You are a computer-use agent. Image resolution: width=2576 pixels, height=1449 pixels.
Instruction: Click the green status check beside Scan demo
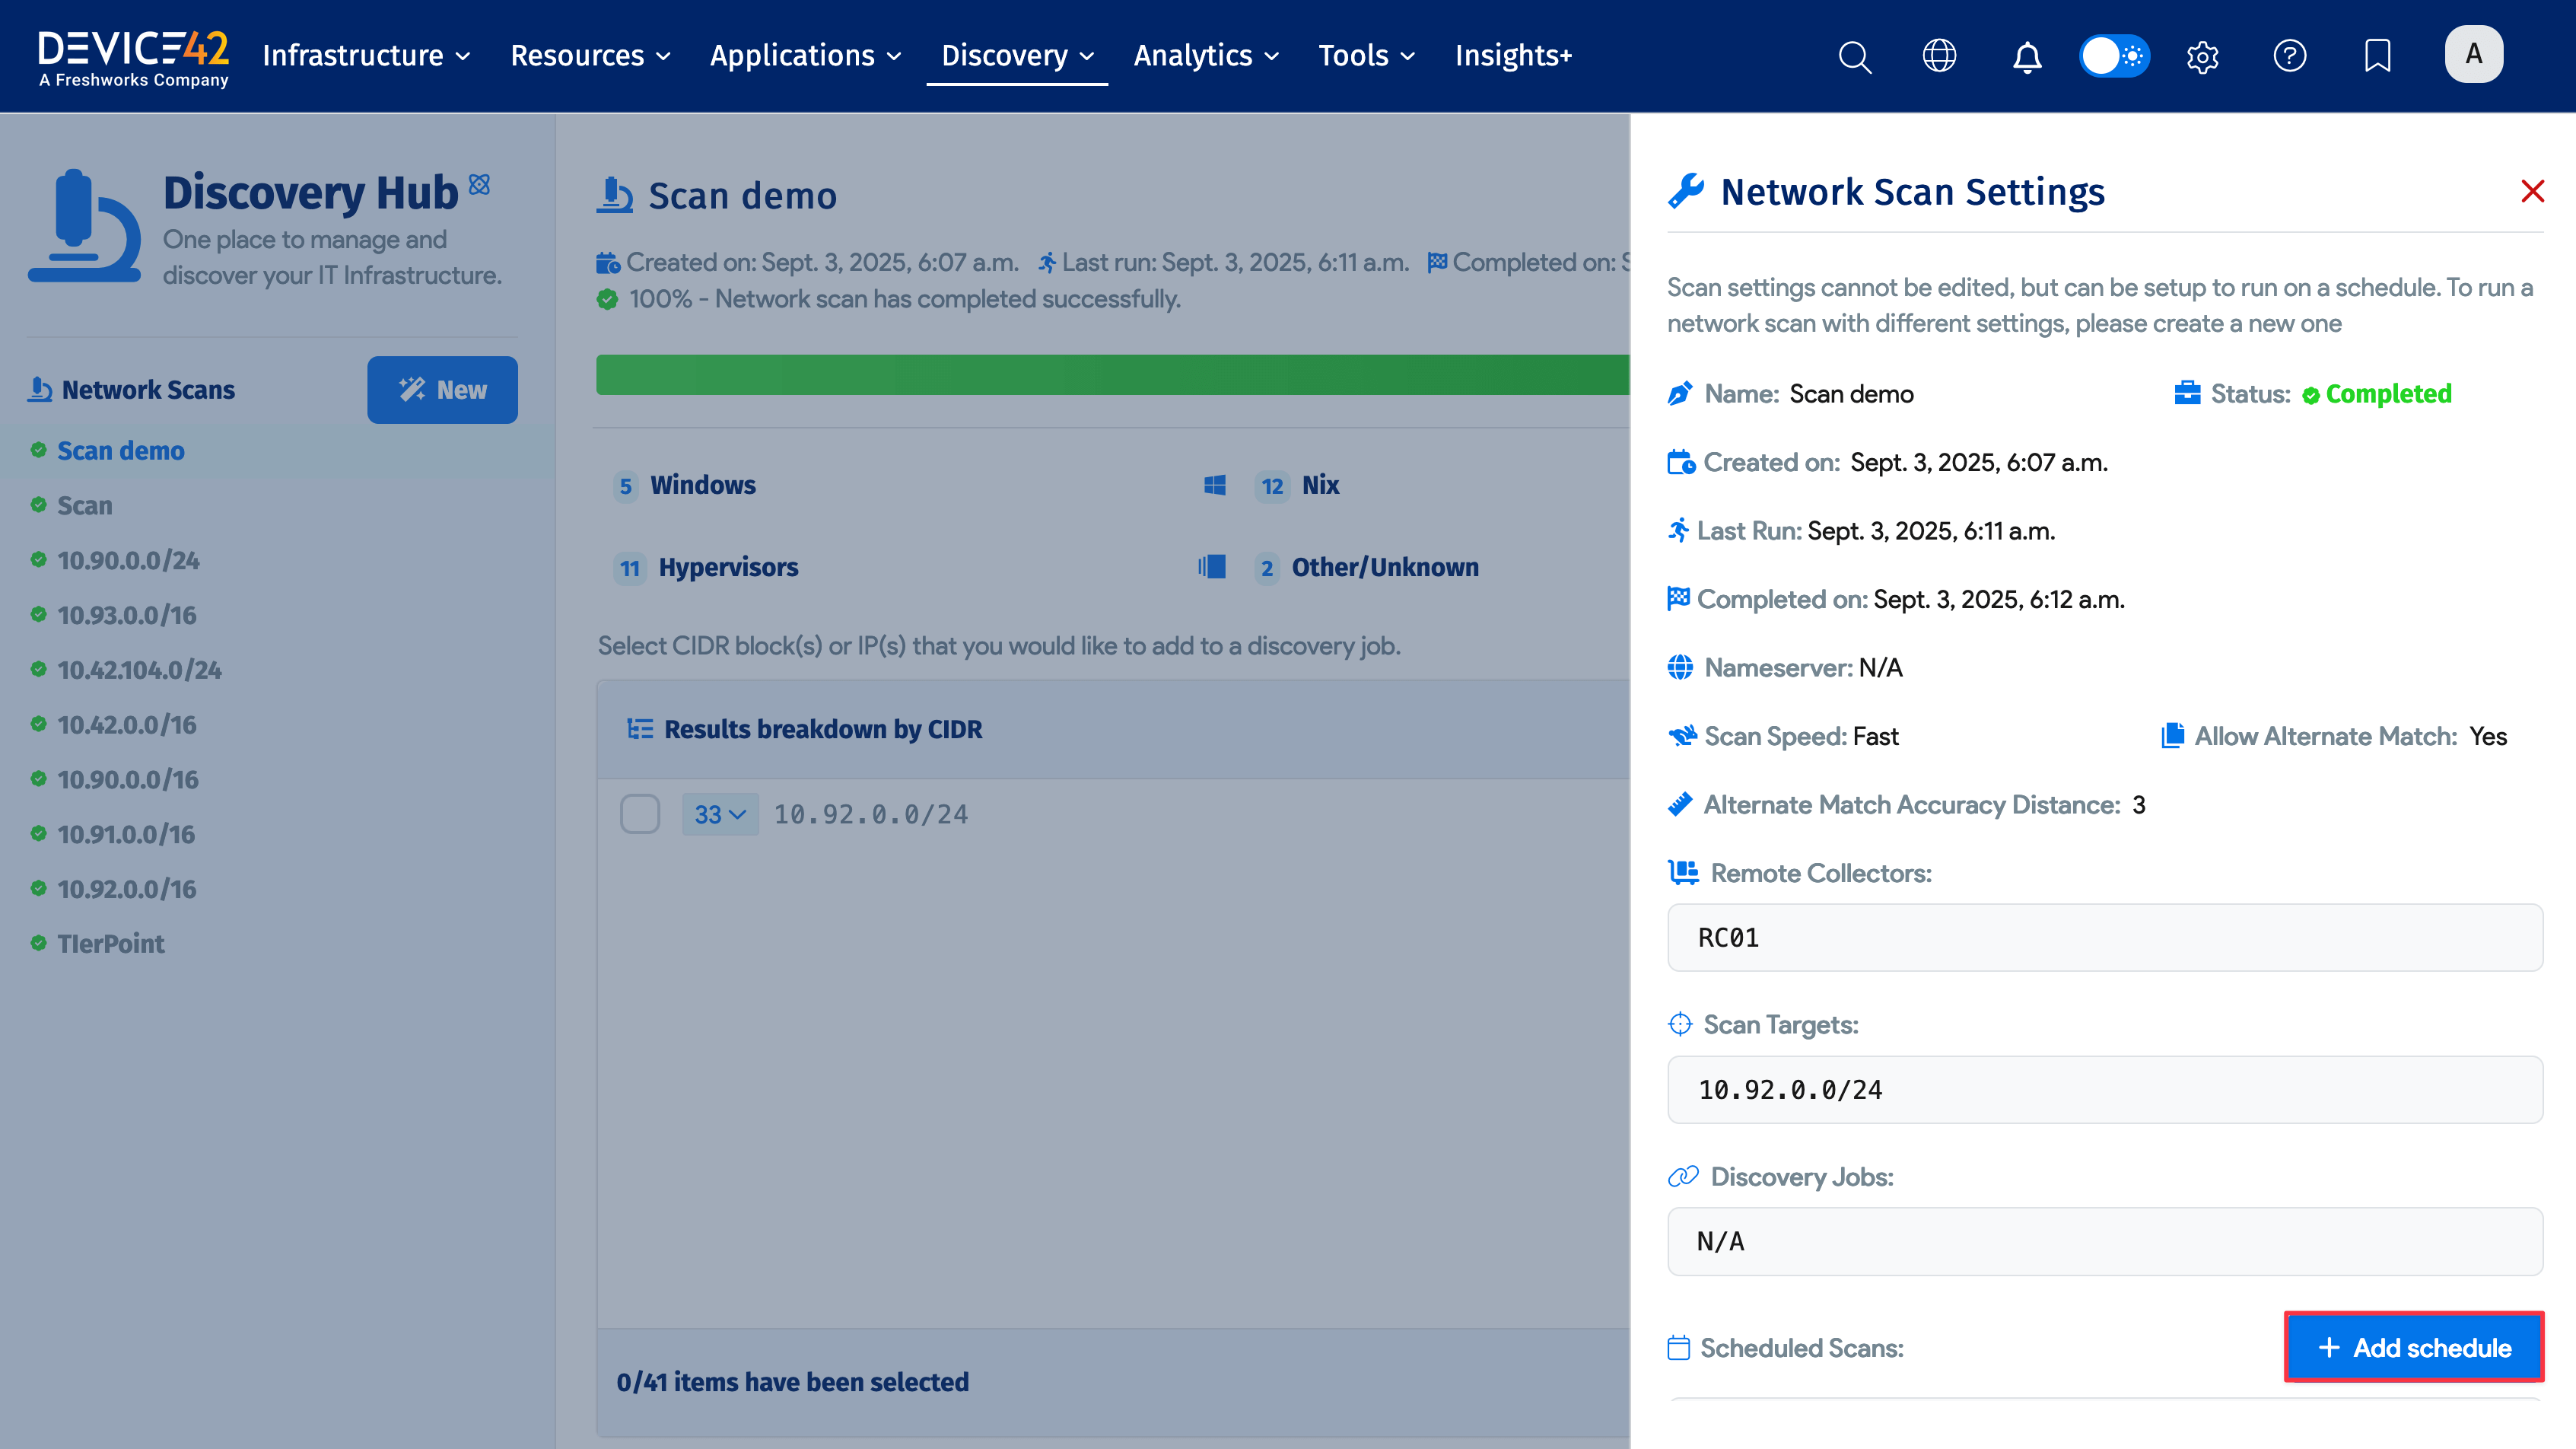(38, 450)
